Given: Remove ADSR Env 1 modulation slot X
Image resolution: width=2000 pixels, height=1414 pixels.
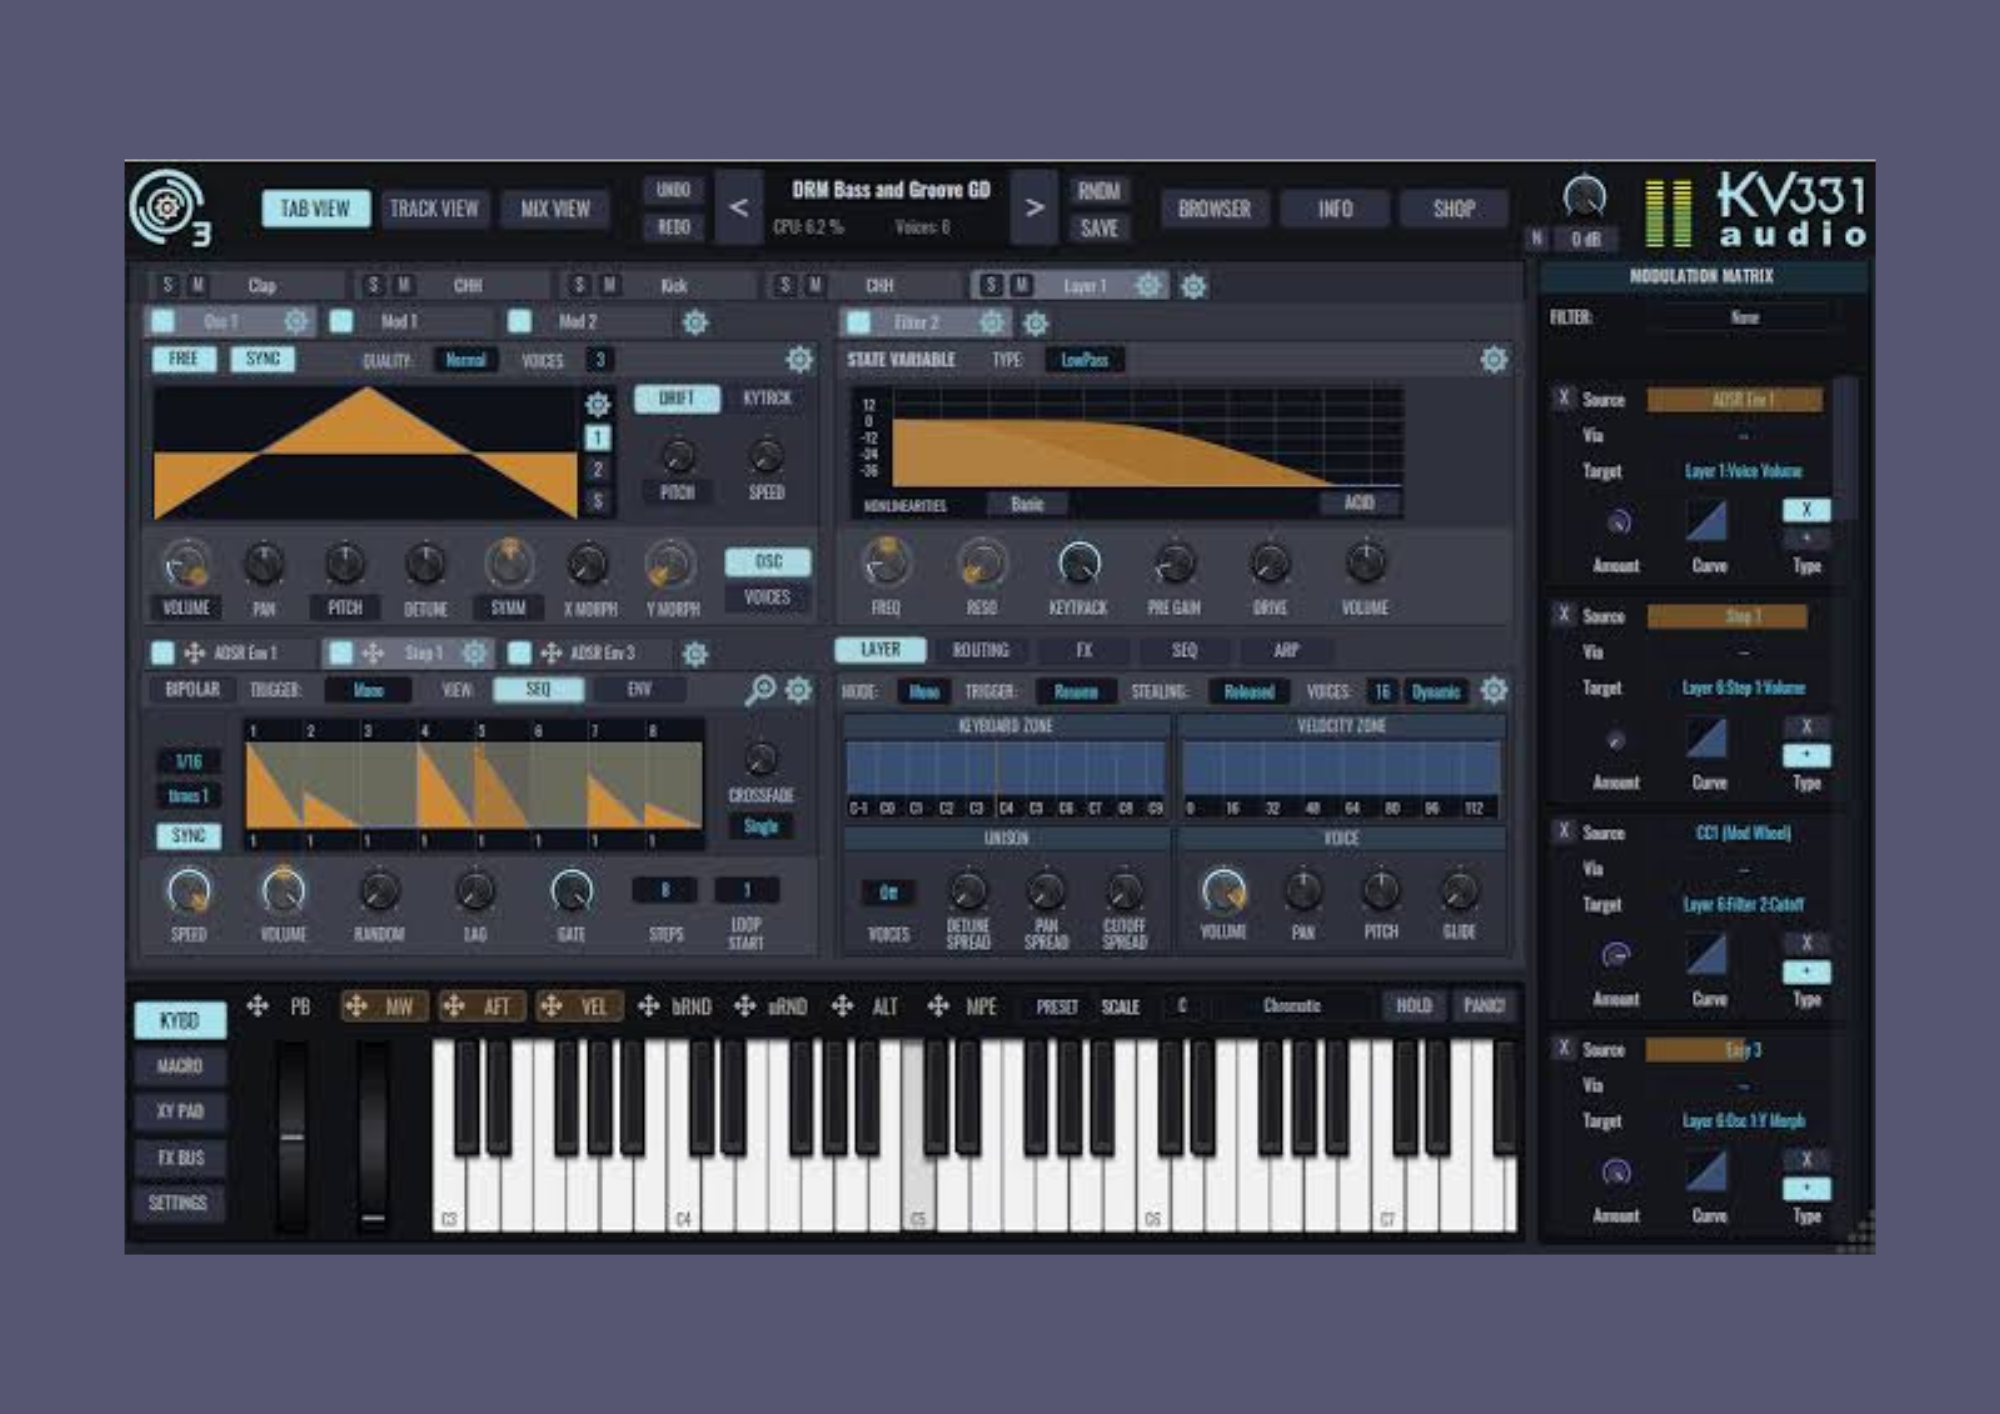Looking at the screenshot, I should tap(1564, 398).
